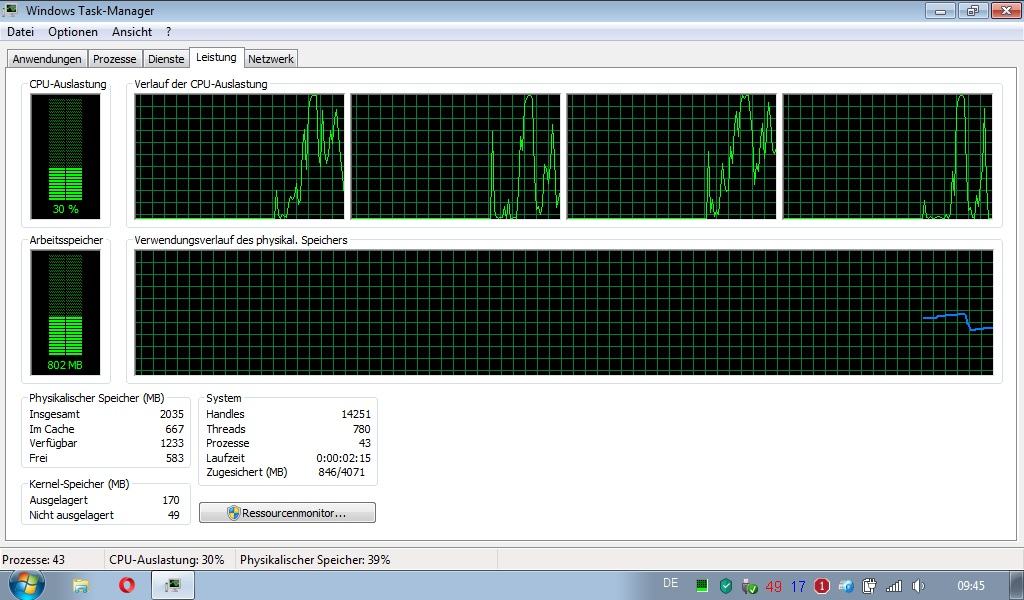The height and width of the screenshot is (600, 1024).
Task: Click the 'Verwendungsverlauf des physikal. Speichers' label
Action: tap(241, 240)
